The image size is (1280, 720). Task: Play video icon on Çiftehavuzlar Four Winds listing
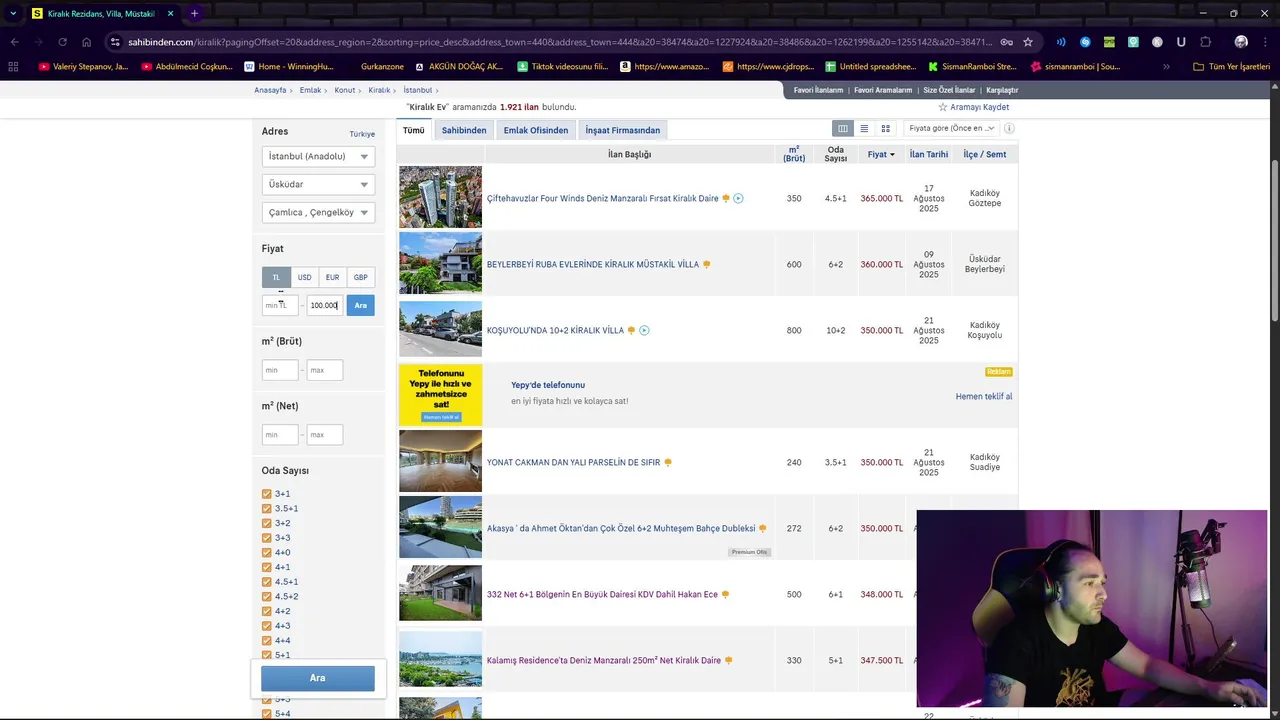coord(738,198)
